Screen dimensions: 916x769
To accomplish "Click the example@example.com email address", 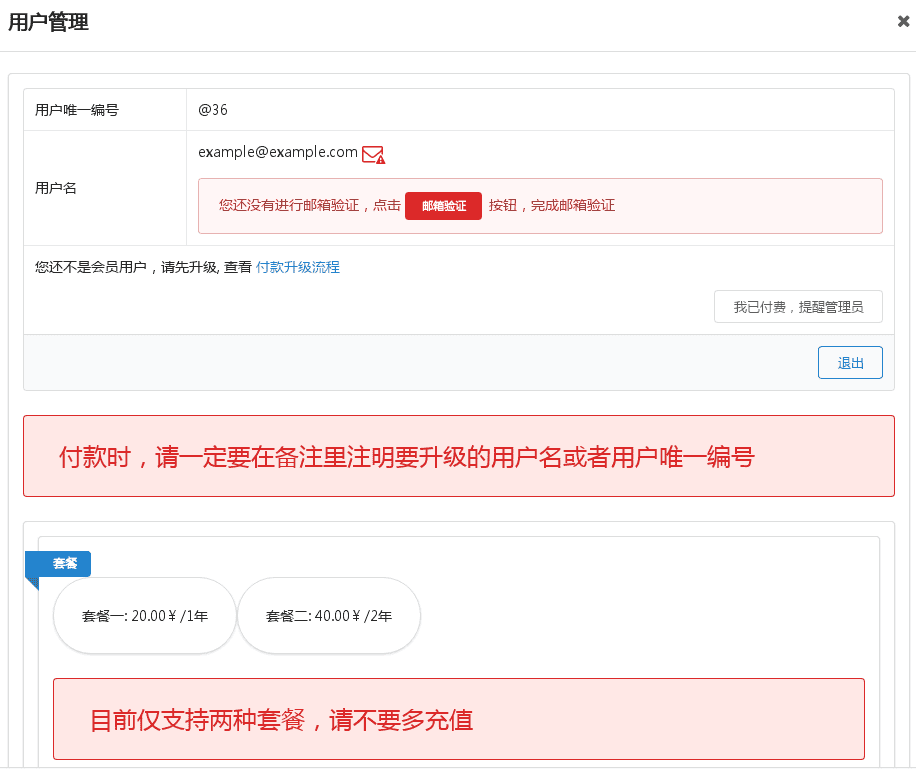I will [x=278, y=152].
